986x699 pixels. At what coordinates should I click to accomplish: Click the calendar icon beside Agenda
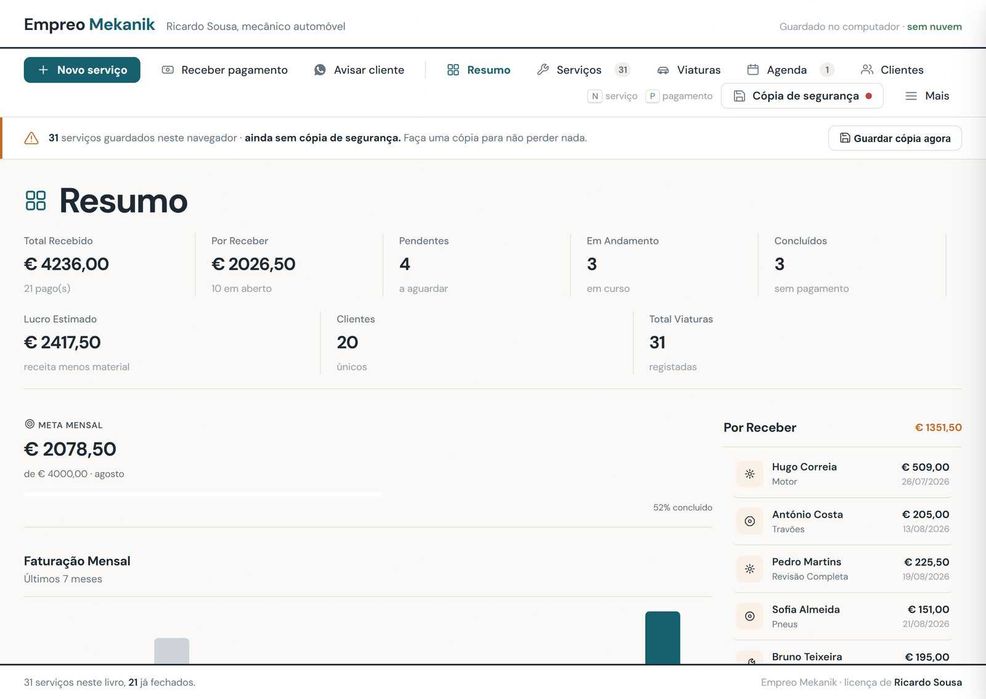coord(753,70)
